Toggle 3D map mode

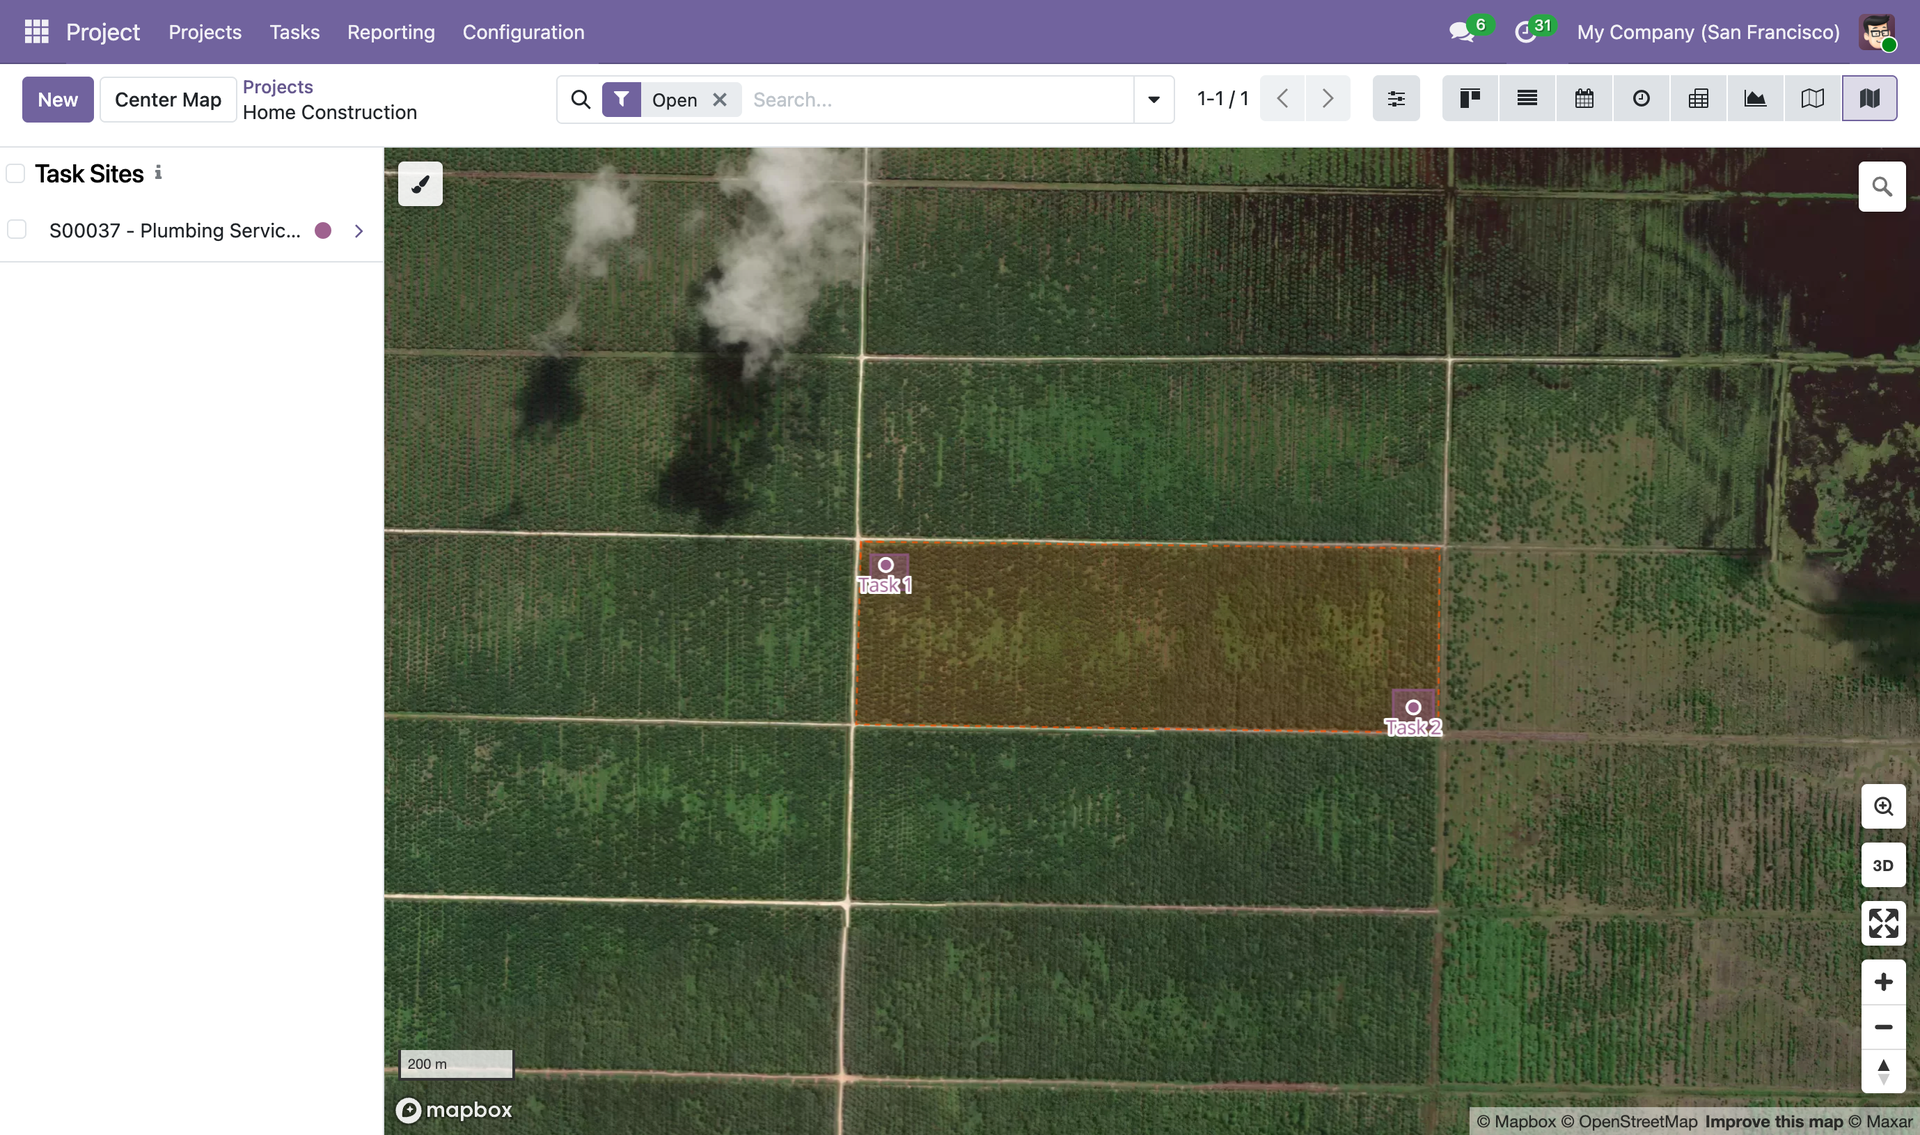tap(1883, 865)
